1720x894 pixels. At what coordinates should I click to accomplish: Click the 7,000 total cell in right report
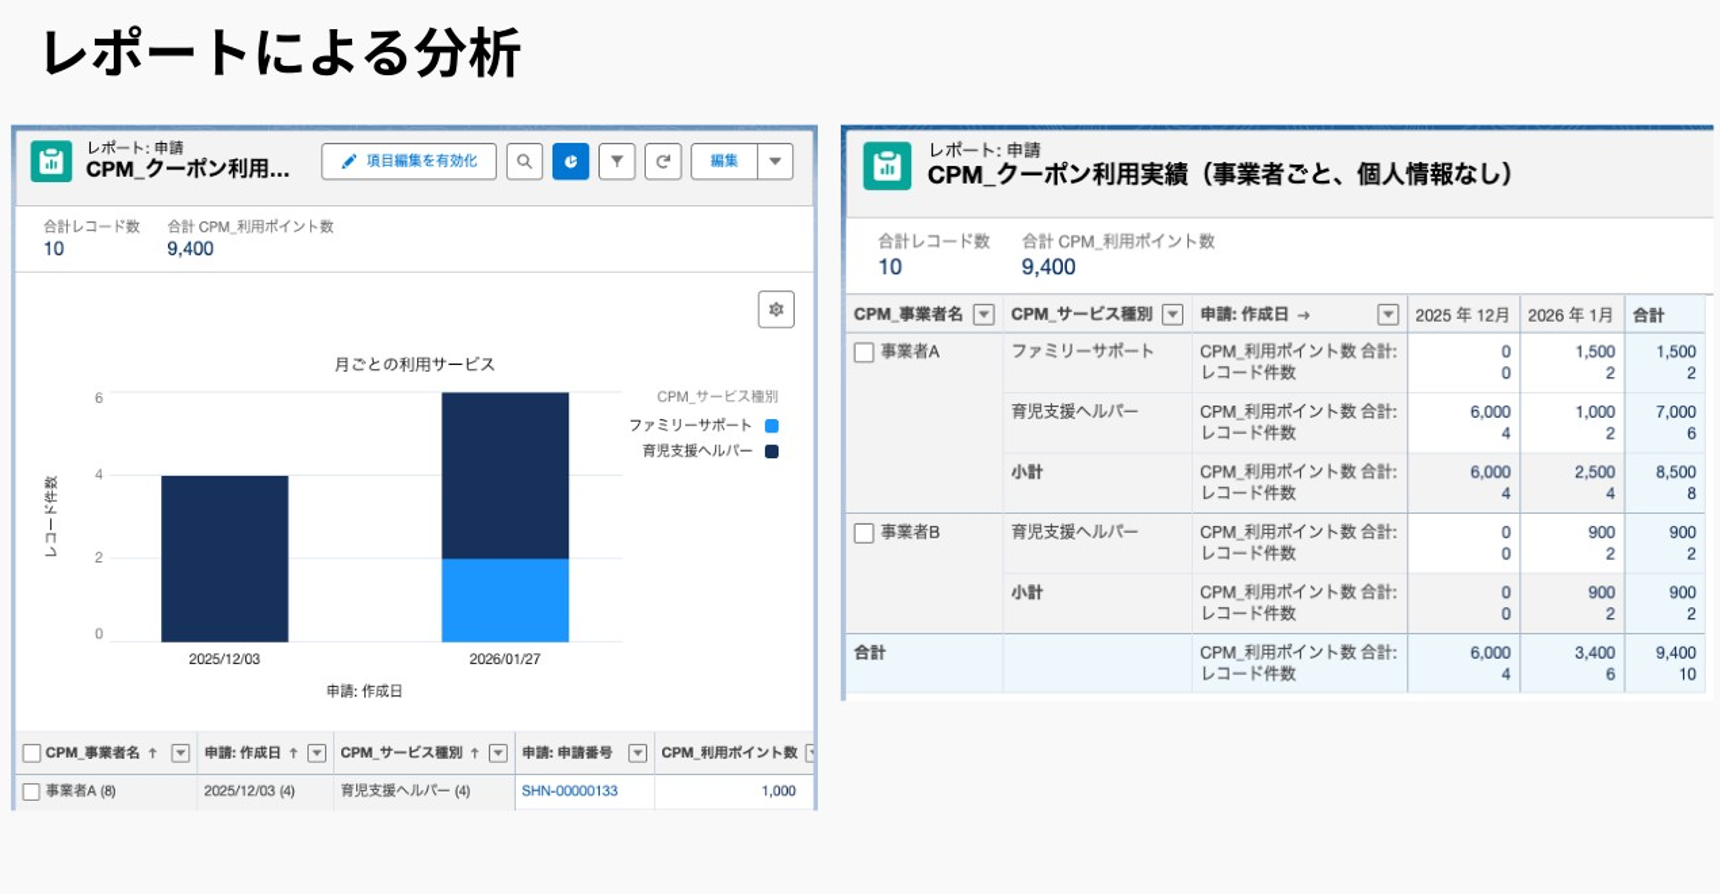click(1676, 412)
